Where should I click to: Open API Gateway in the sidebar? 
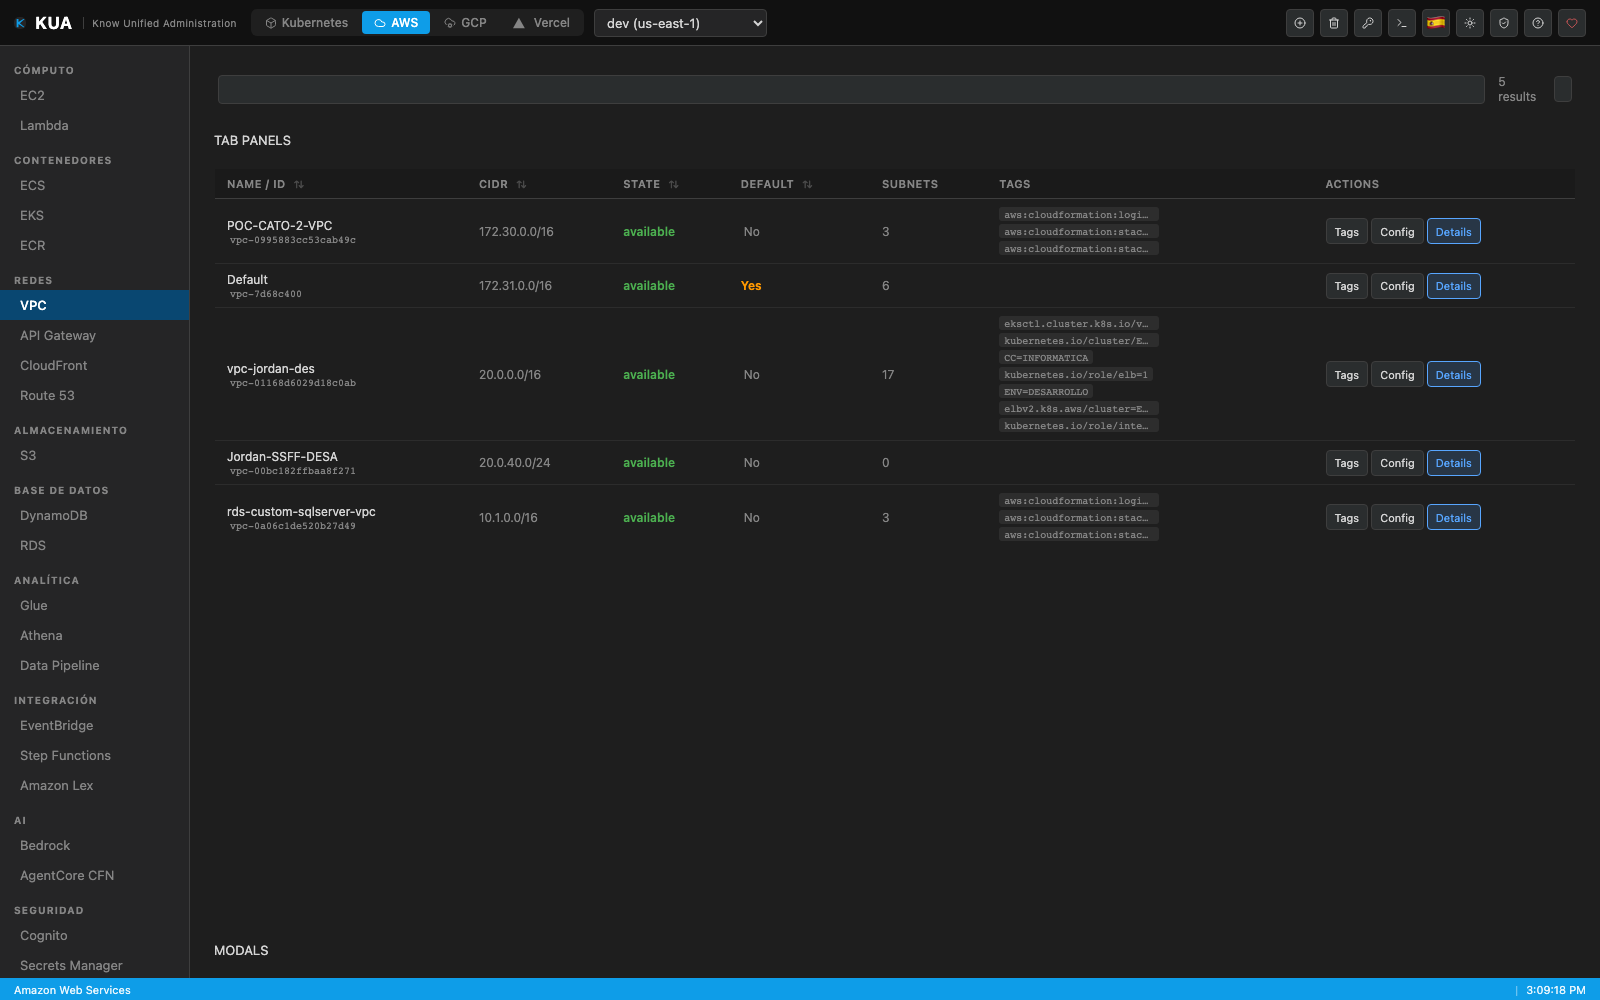[x=95, y=336]
